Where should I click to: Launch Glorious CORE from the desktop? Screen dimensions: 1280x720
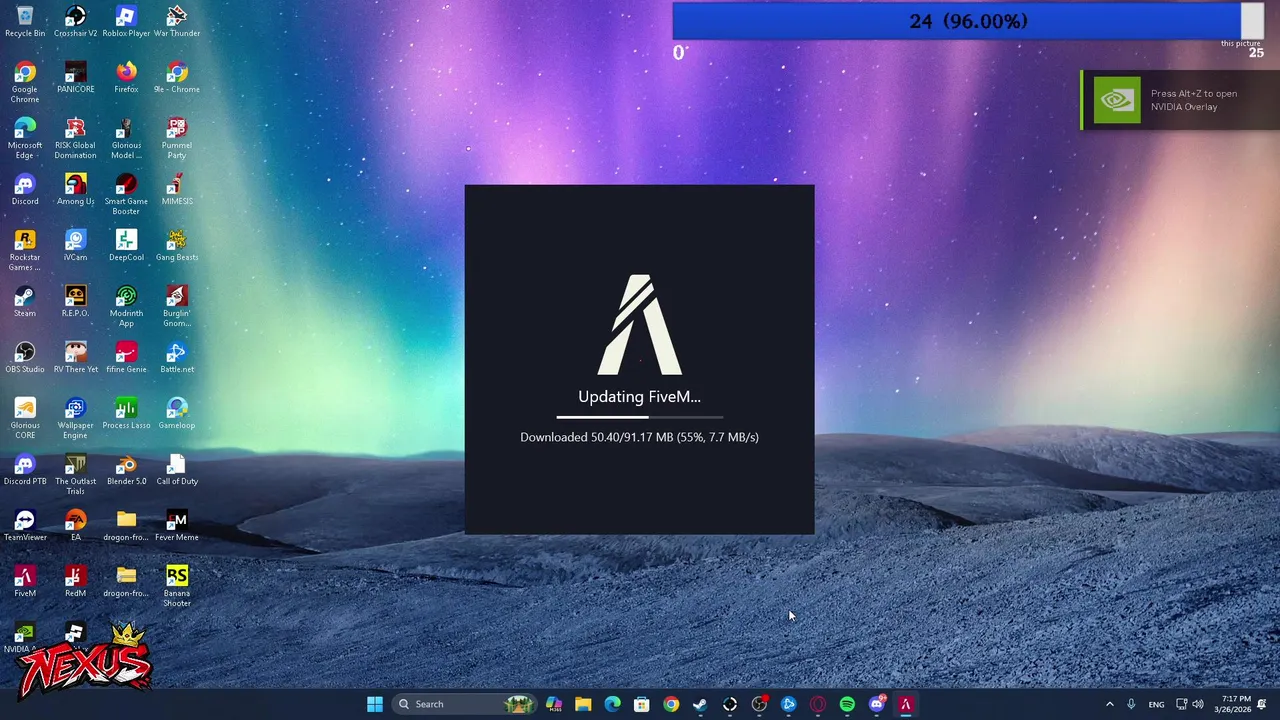coord(25,418)
